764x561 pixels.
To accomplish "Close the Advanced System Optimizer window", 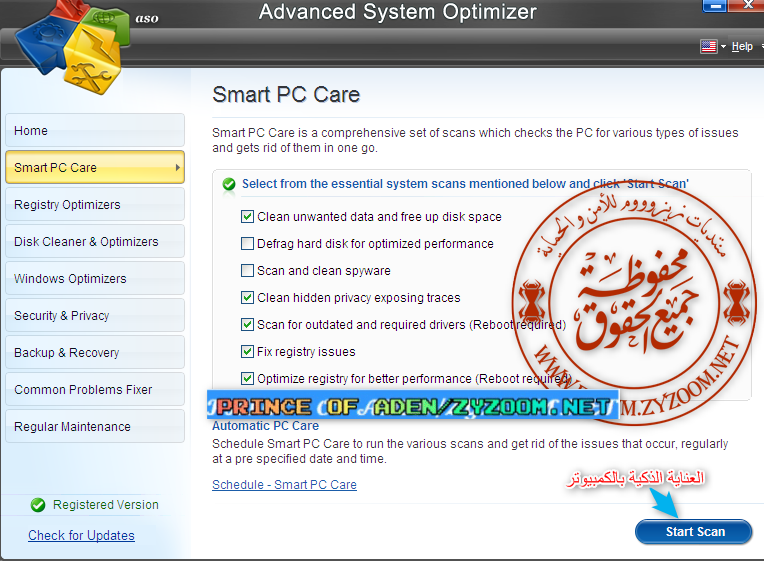I will click(746, 5).
